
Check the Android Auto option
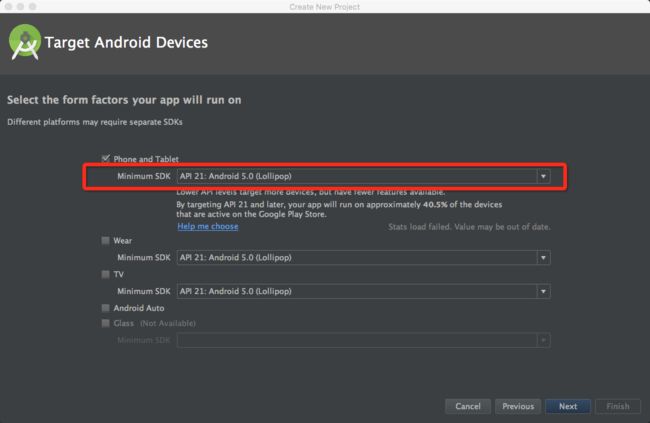(106, 308)
